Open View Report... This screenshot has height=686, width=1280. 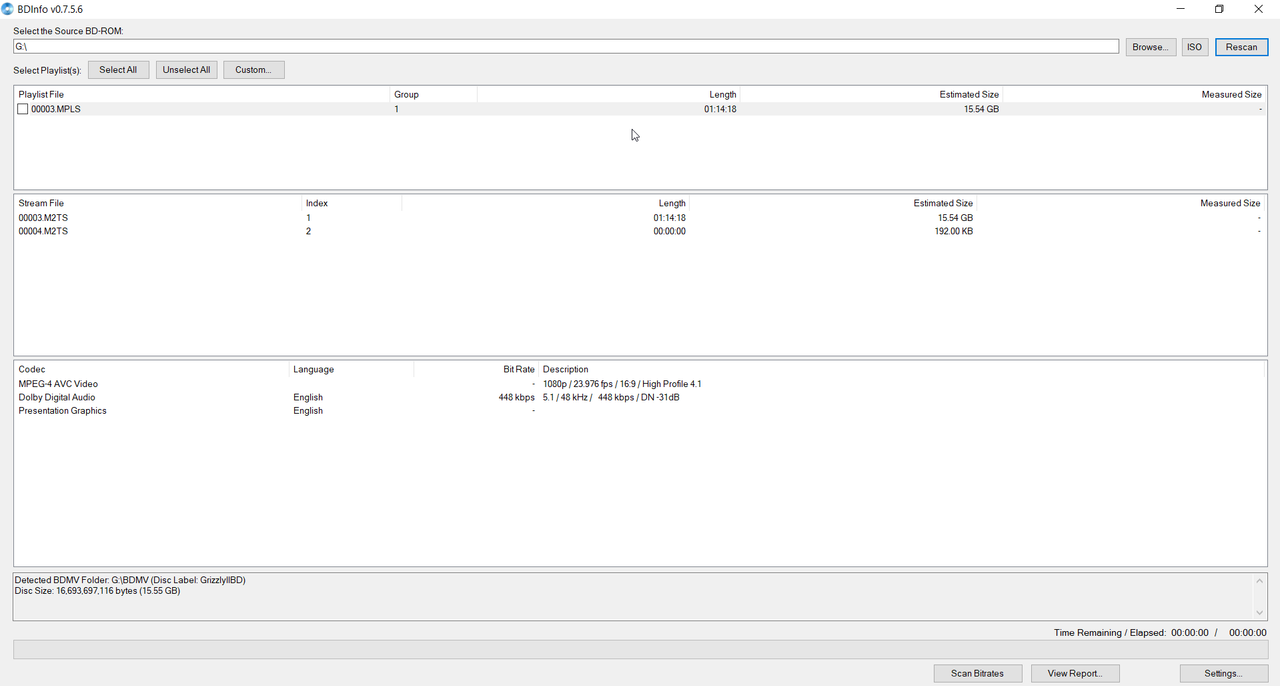(1075, 673)
